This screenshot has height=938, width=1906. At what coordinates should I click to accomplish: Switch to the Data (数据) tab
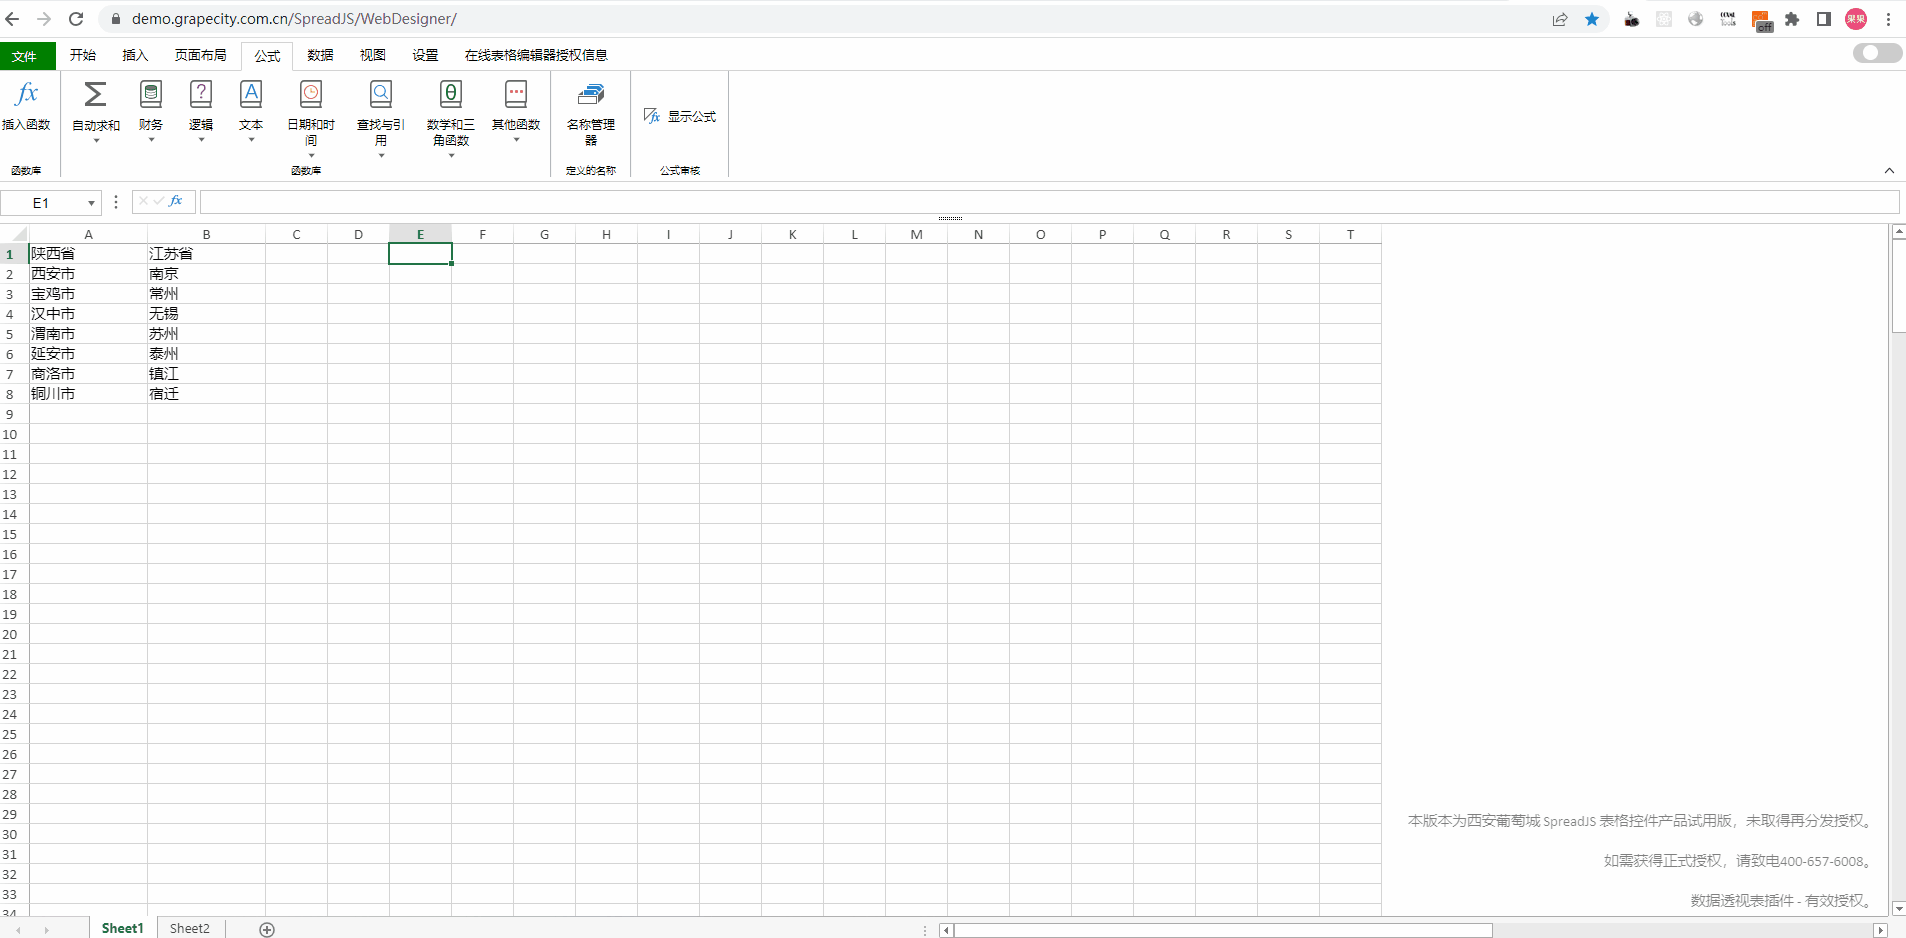[x=320, y=55]
